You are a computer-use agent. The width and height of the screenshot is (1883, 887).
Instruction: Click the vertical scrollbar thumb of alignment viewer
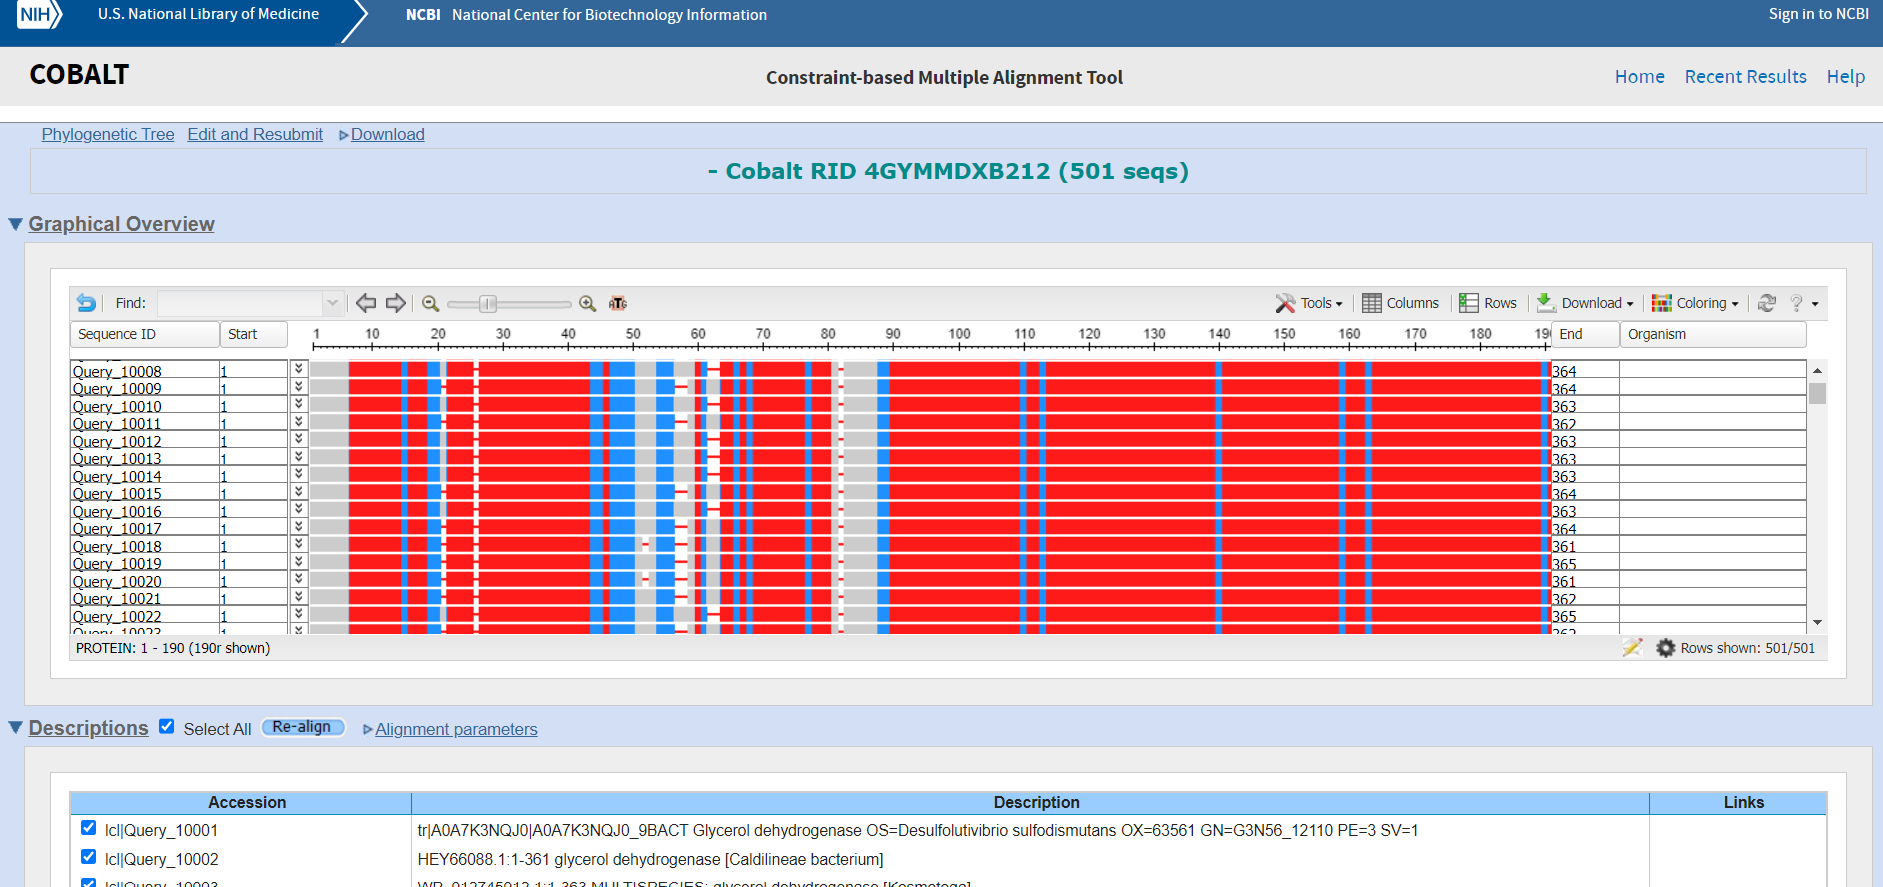pyautogui.click(x=1817, y=392)
